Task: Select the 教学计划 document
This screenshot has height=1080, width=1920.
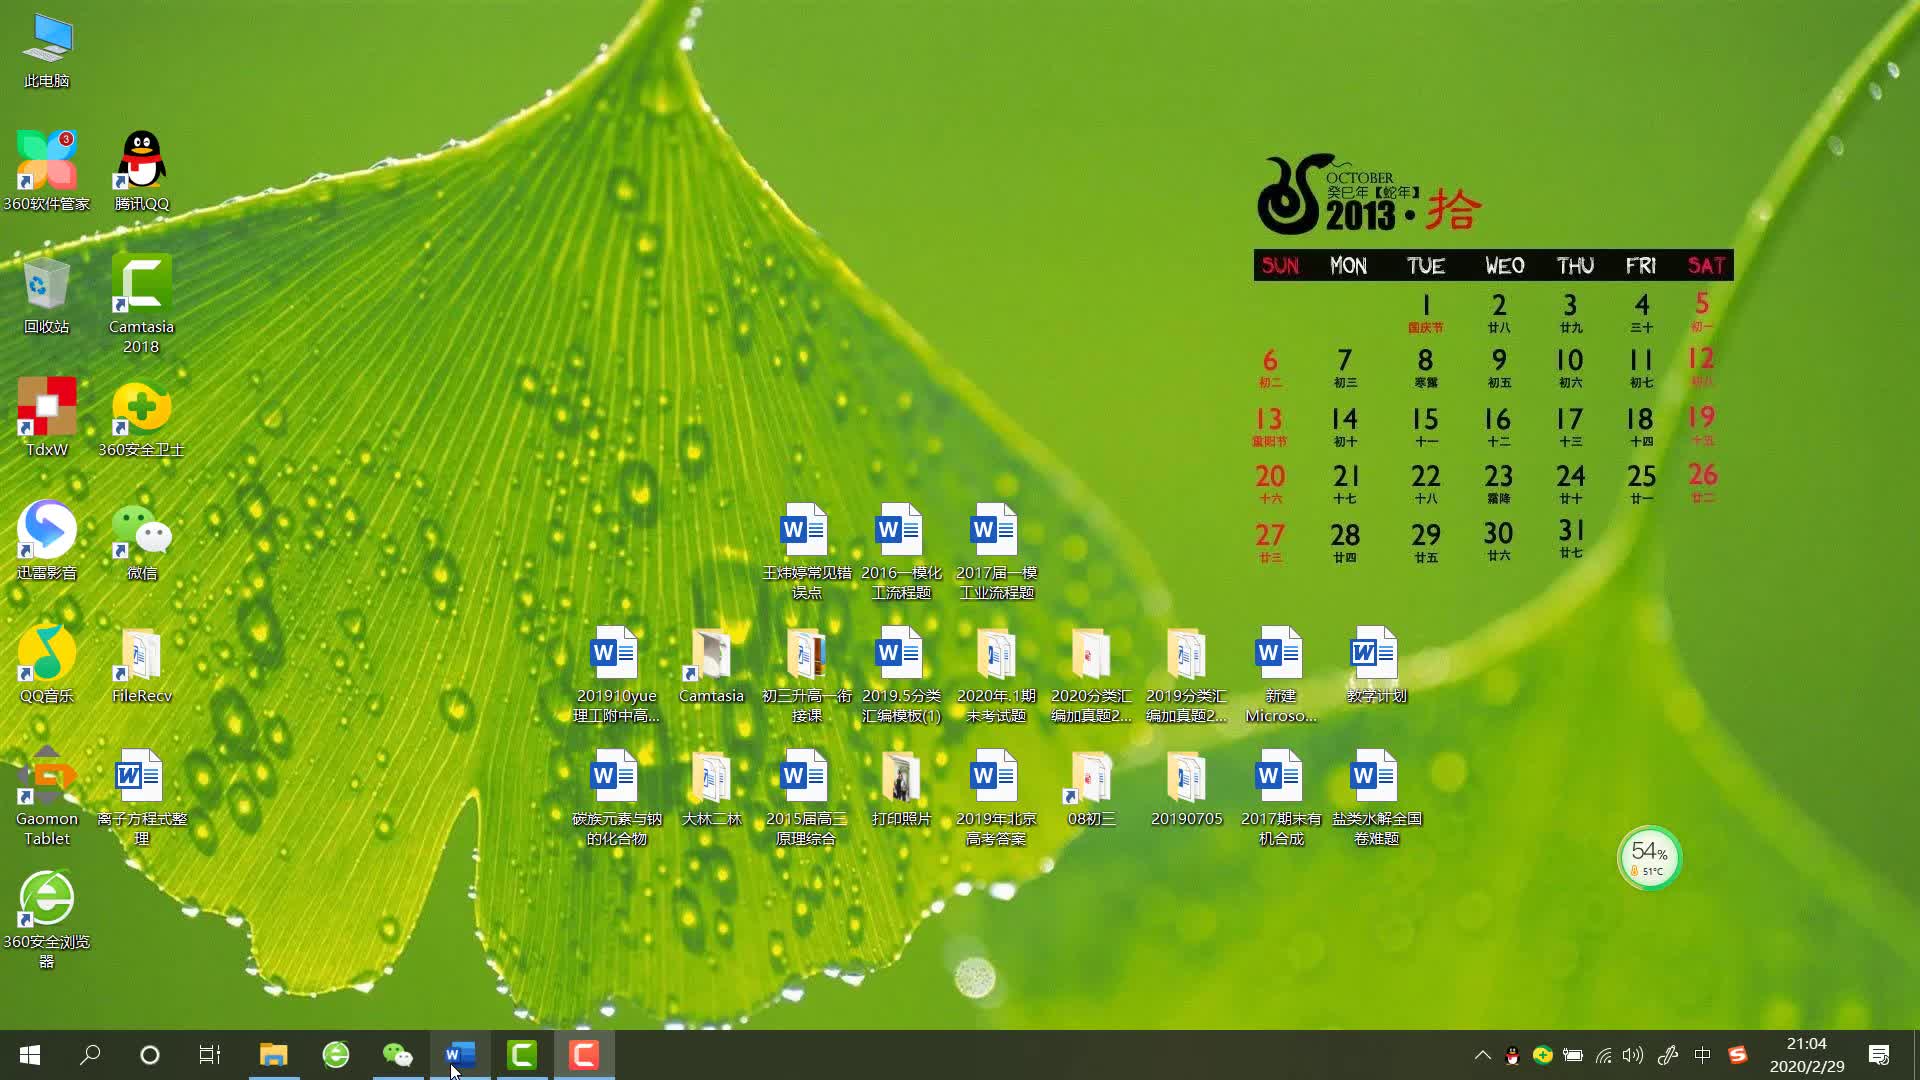Action: pyautogui.click(x=1377, y=664)
